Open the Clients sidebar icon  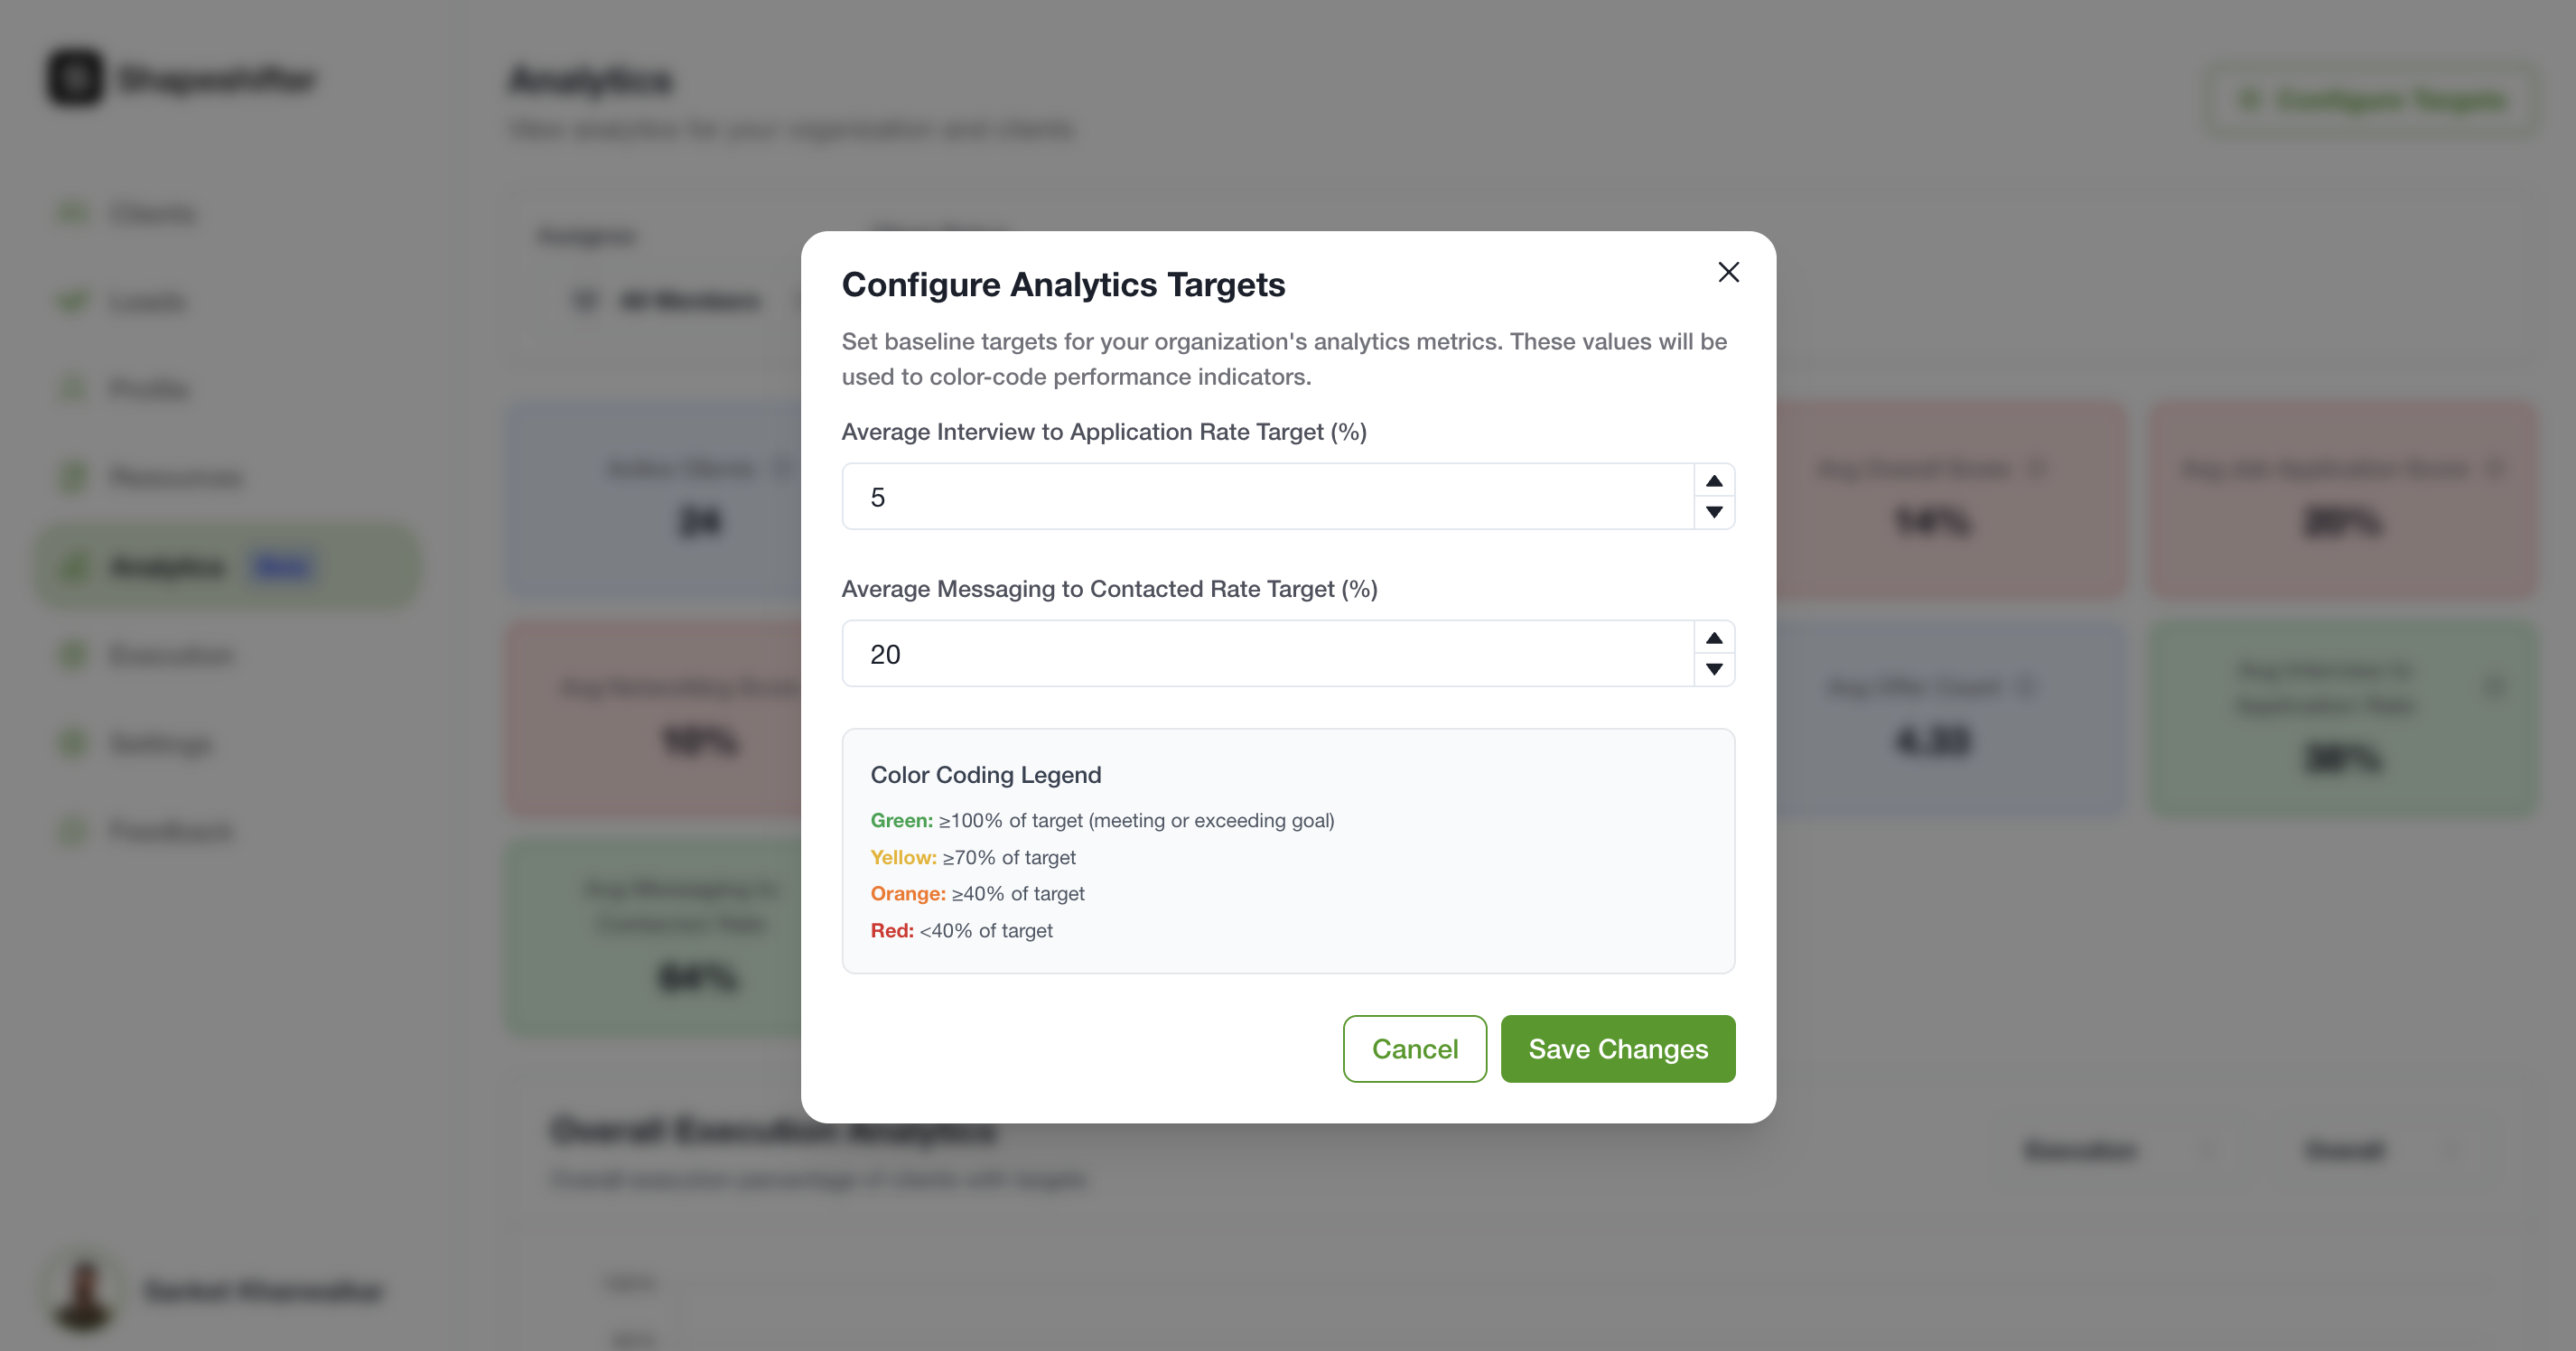tap(73, 213)
